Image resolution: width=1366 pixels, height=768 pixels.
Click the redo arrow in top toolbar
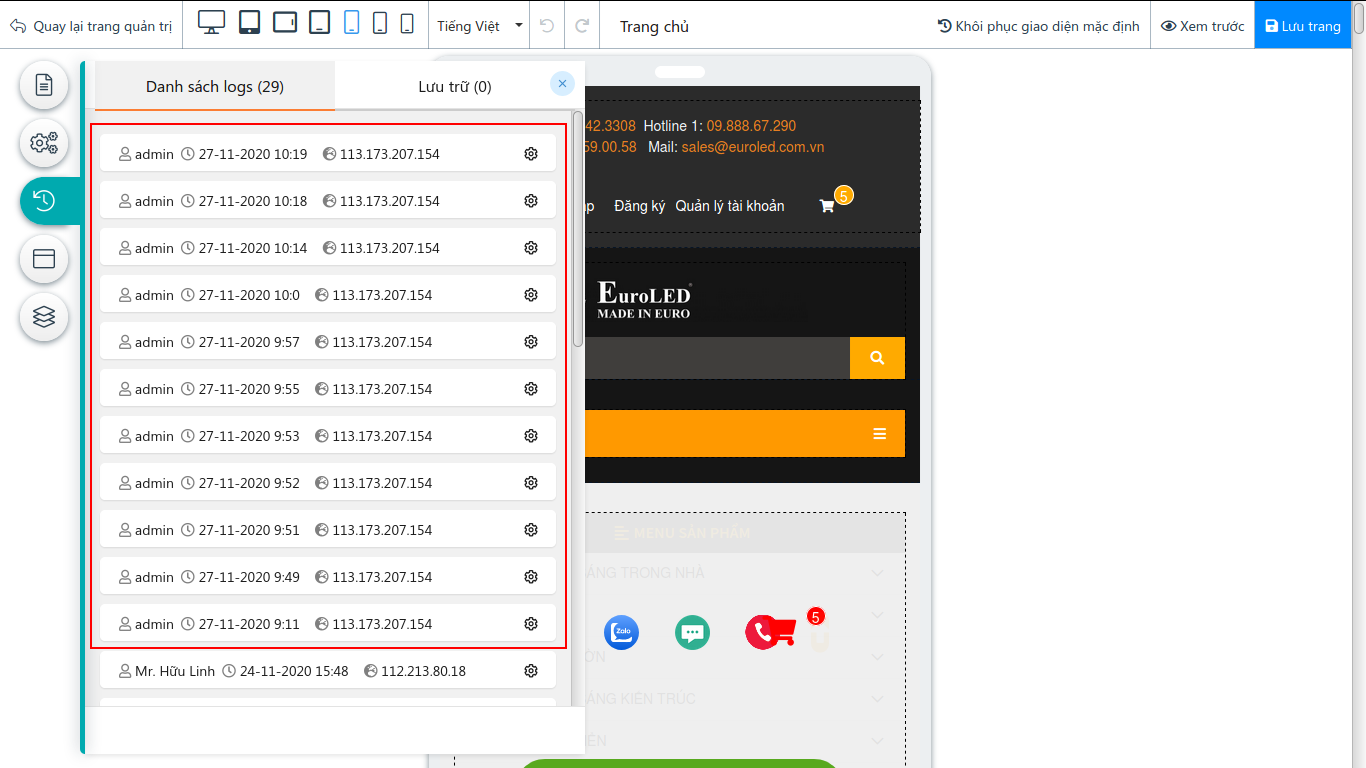(x=582, y=25)
